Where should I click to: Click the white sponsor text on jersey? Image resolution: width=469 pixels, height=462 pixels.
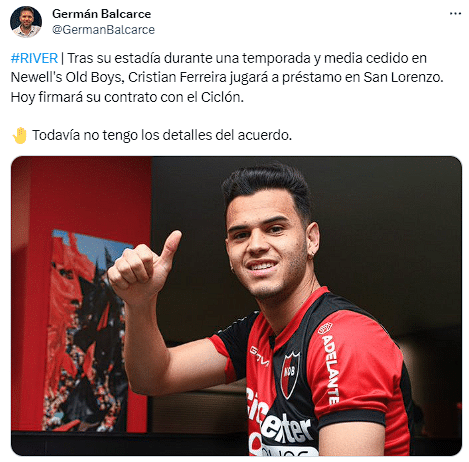click(279, 422)
